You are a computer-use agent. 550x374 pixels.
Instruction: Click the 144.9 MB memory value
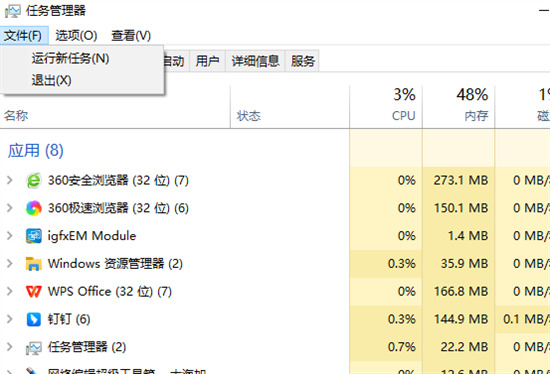point(461,319)
